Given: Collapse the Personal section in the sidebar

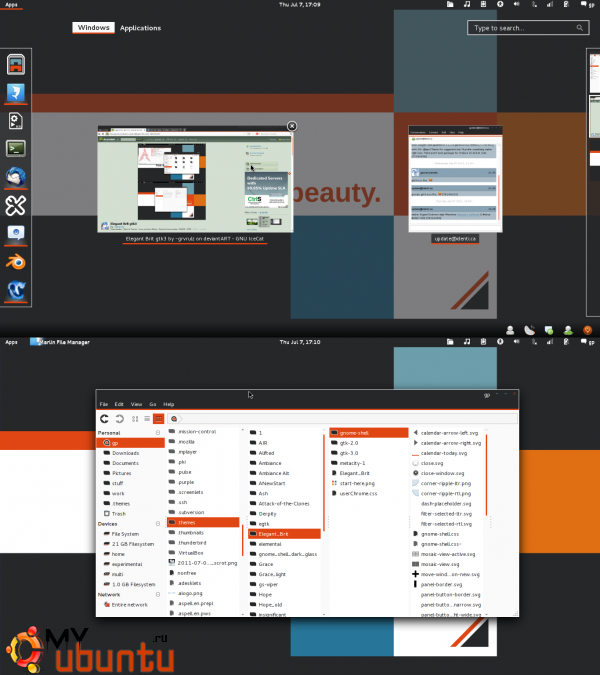Looking at the screenshot, I should coord(159,432).
